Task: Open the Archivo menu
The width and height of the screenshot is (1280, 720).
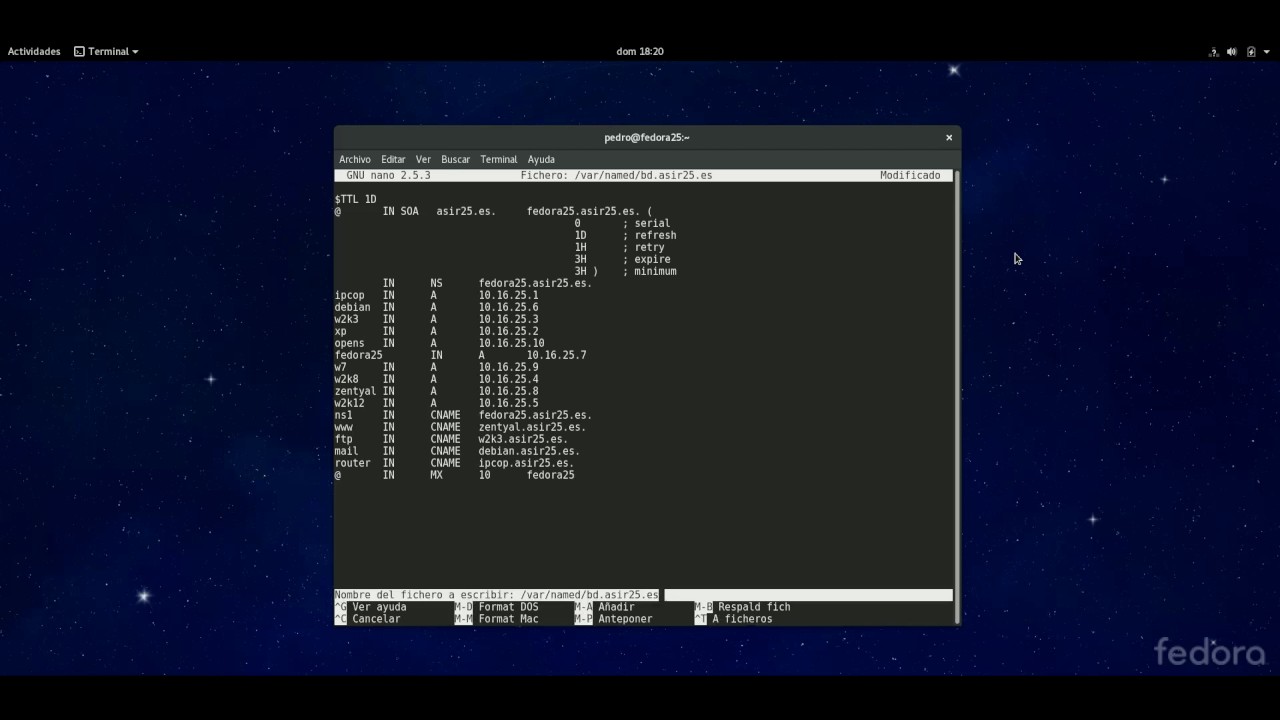Action: [355, 159]
